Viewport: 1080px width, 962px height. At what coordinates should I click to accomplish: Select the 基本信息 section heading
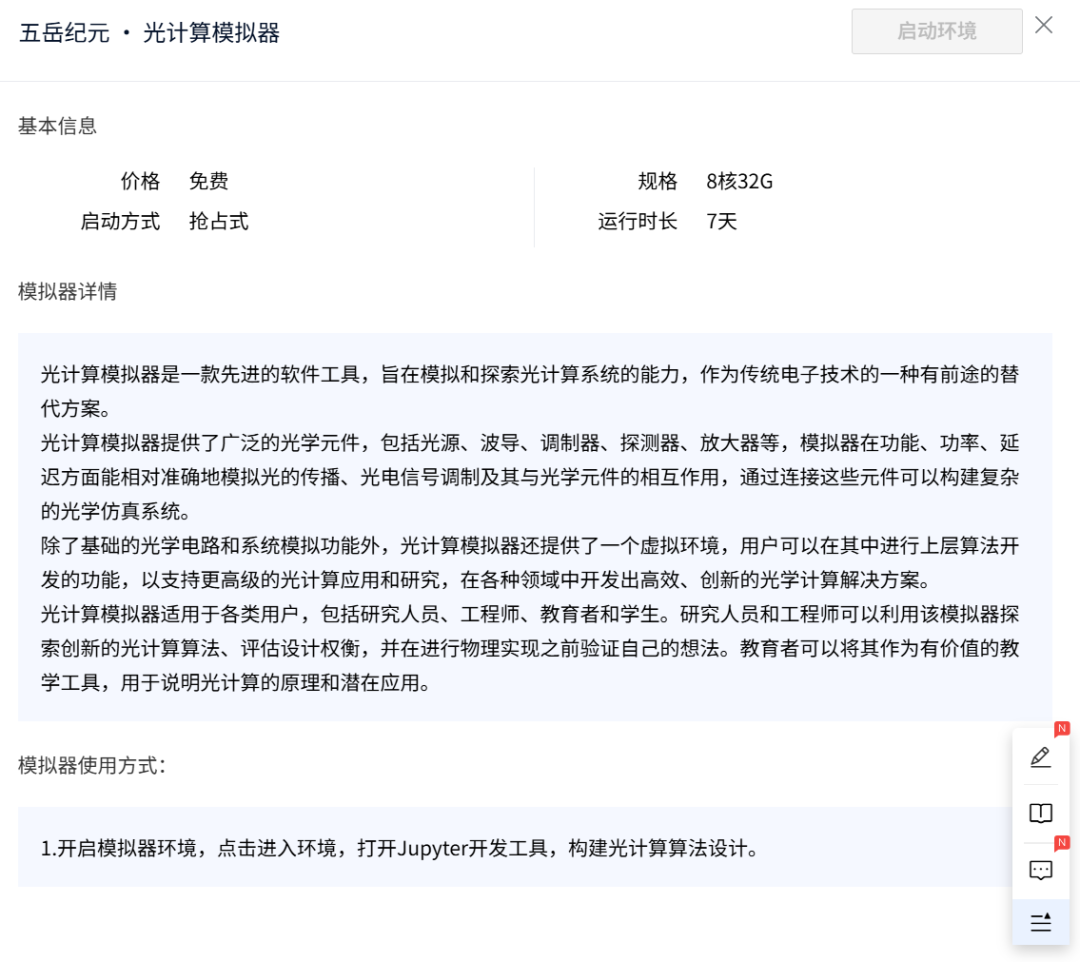pos(58,126)
